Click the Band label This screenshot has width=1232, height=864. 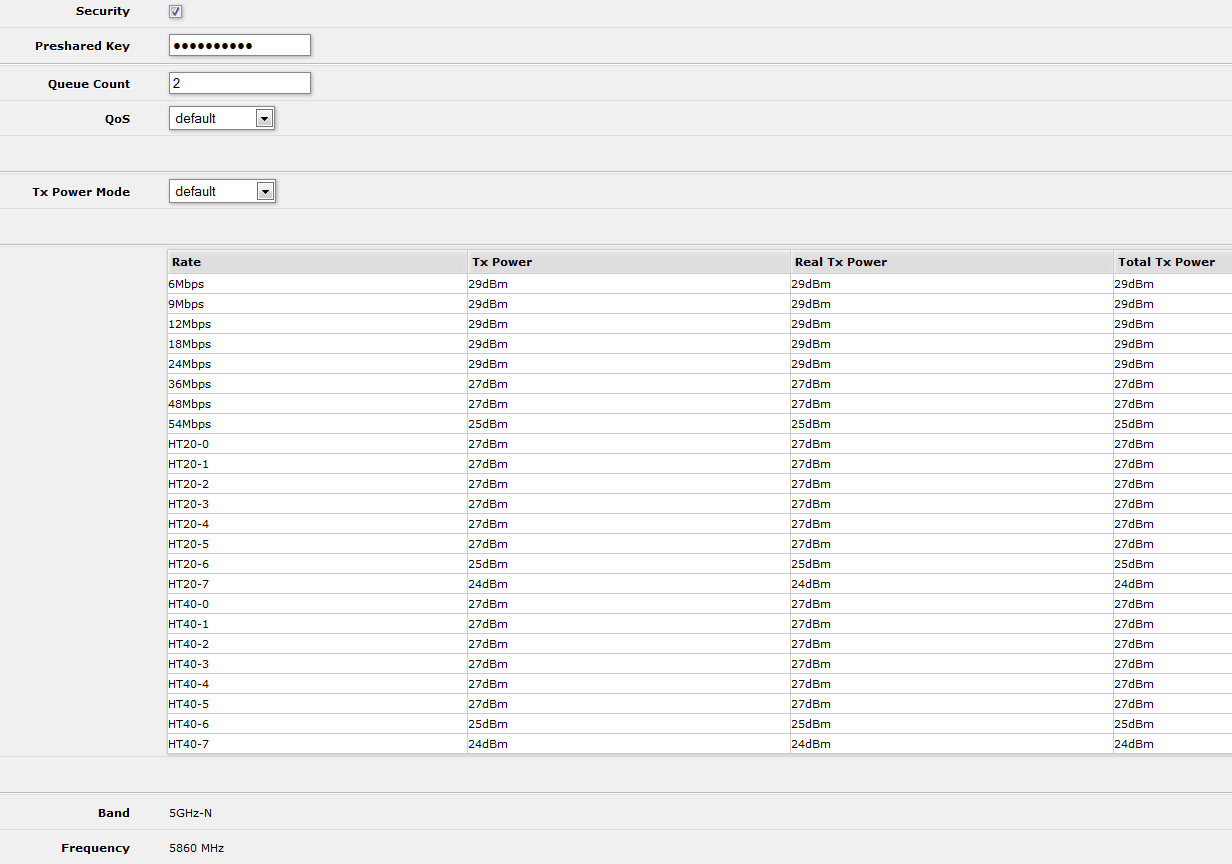click(x=114, y=813)
